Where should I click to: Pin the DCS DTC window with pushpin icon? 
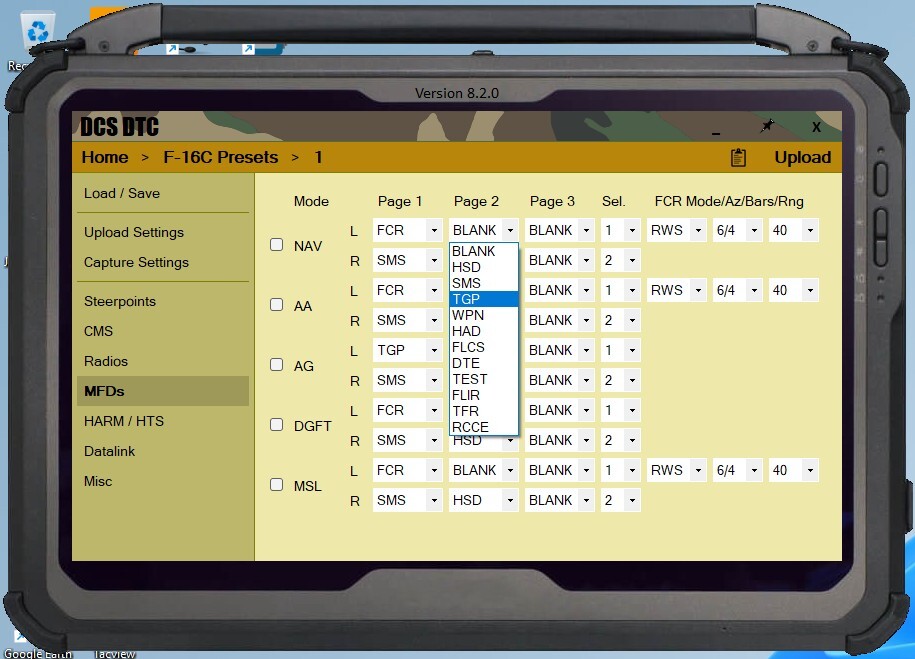pos(767,125)
